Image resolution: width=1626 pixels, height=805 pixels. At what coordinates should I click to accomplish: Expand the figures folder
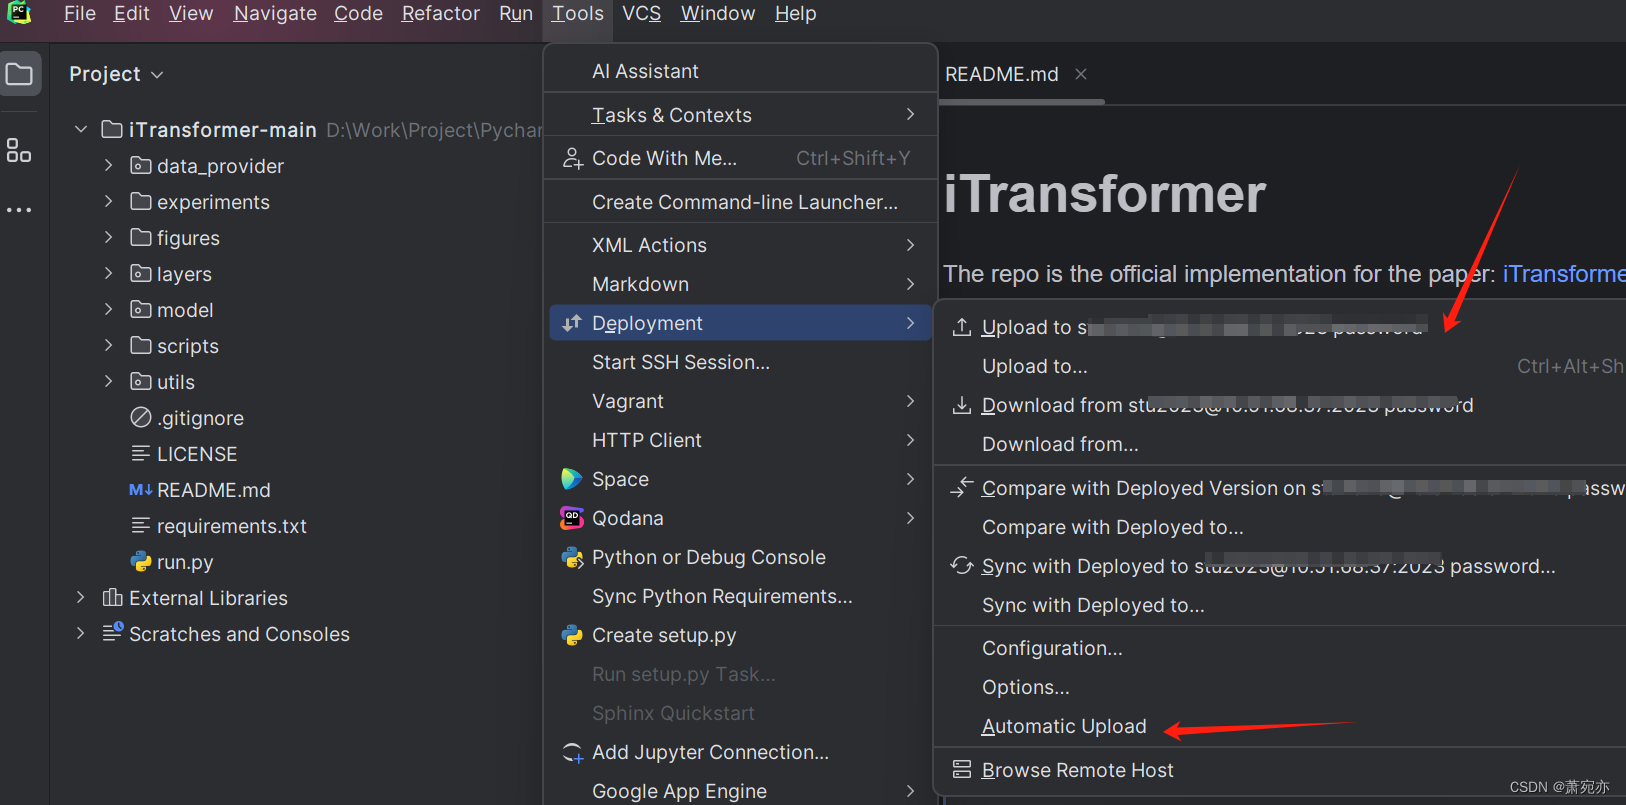pyautogui.click(x=109, y=237)
